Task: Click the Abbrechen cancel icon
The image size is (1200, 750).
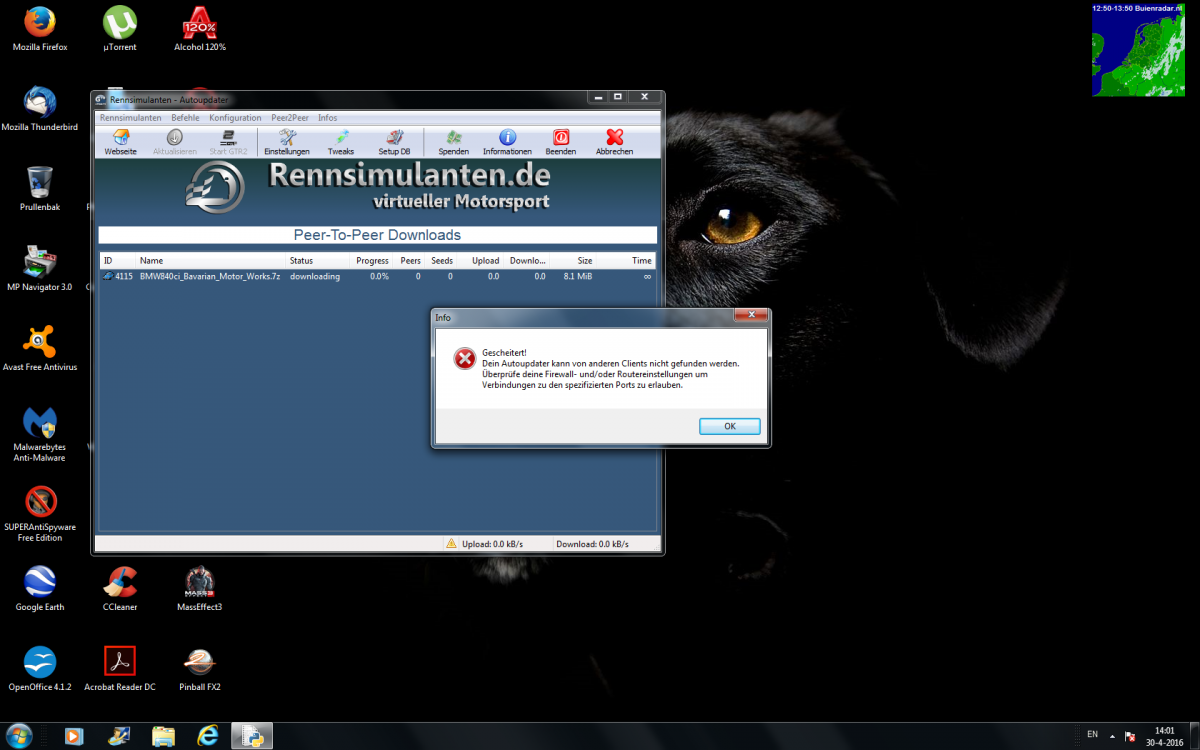Action: tap(614, 142)
